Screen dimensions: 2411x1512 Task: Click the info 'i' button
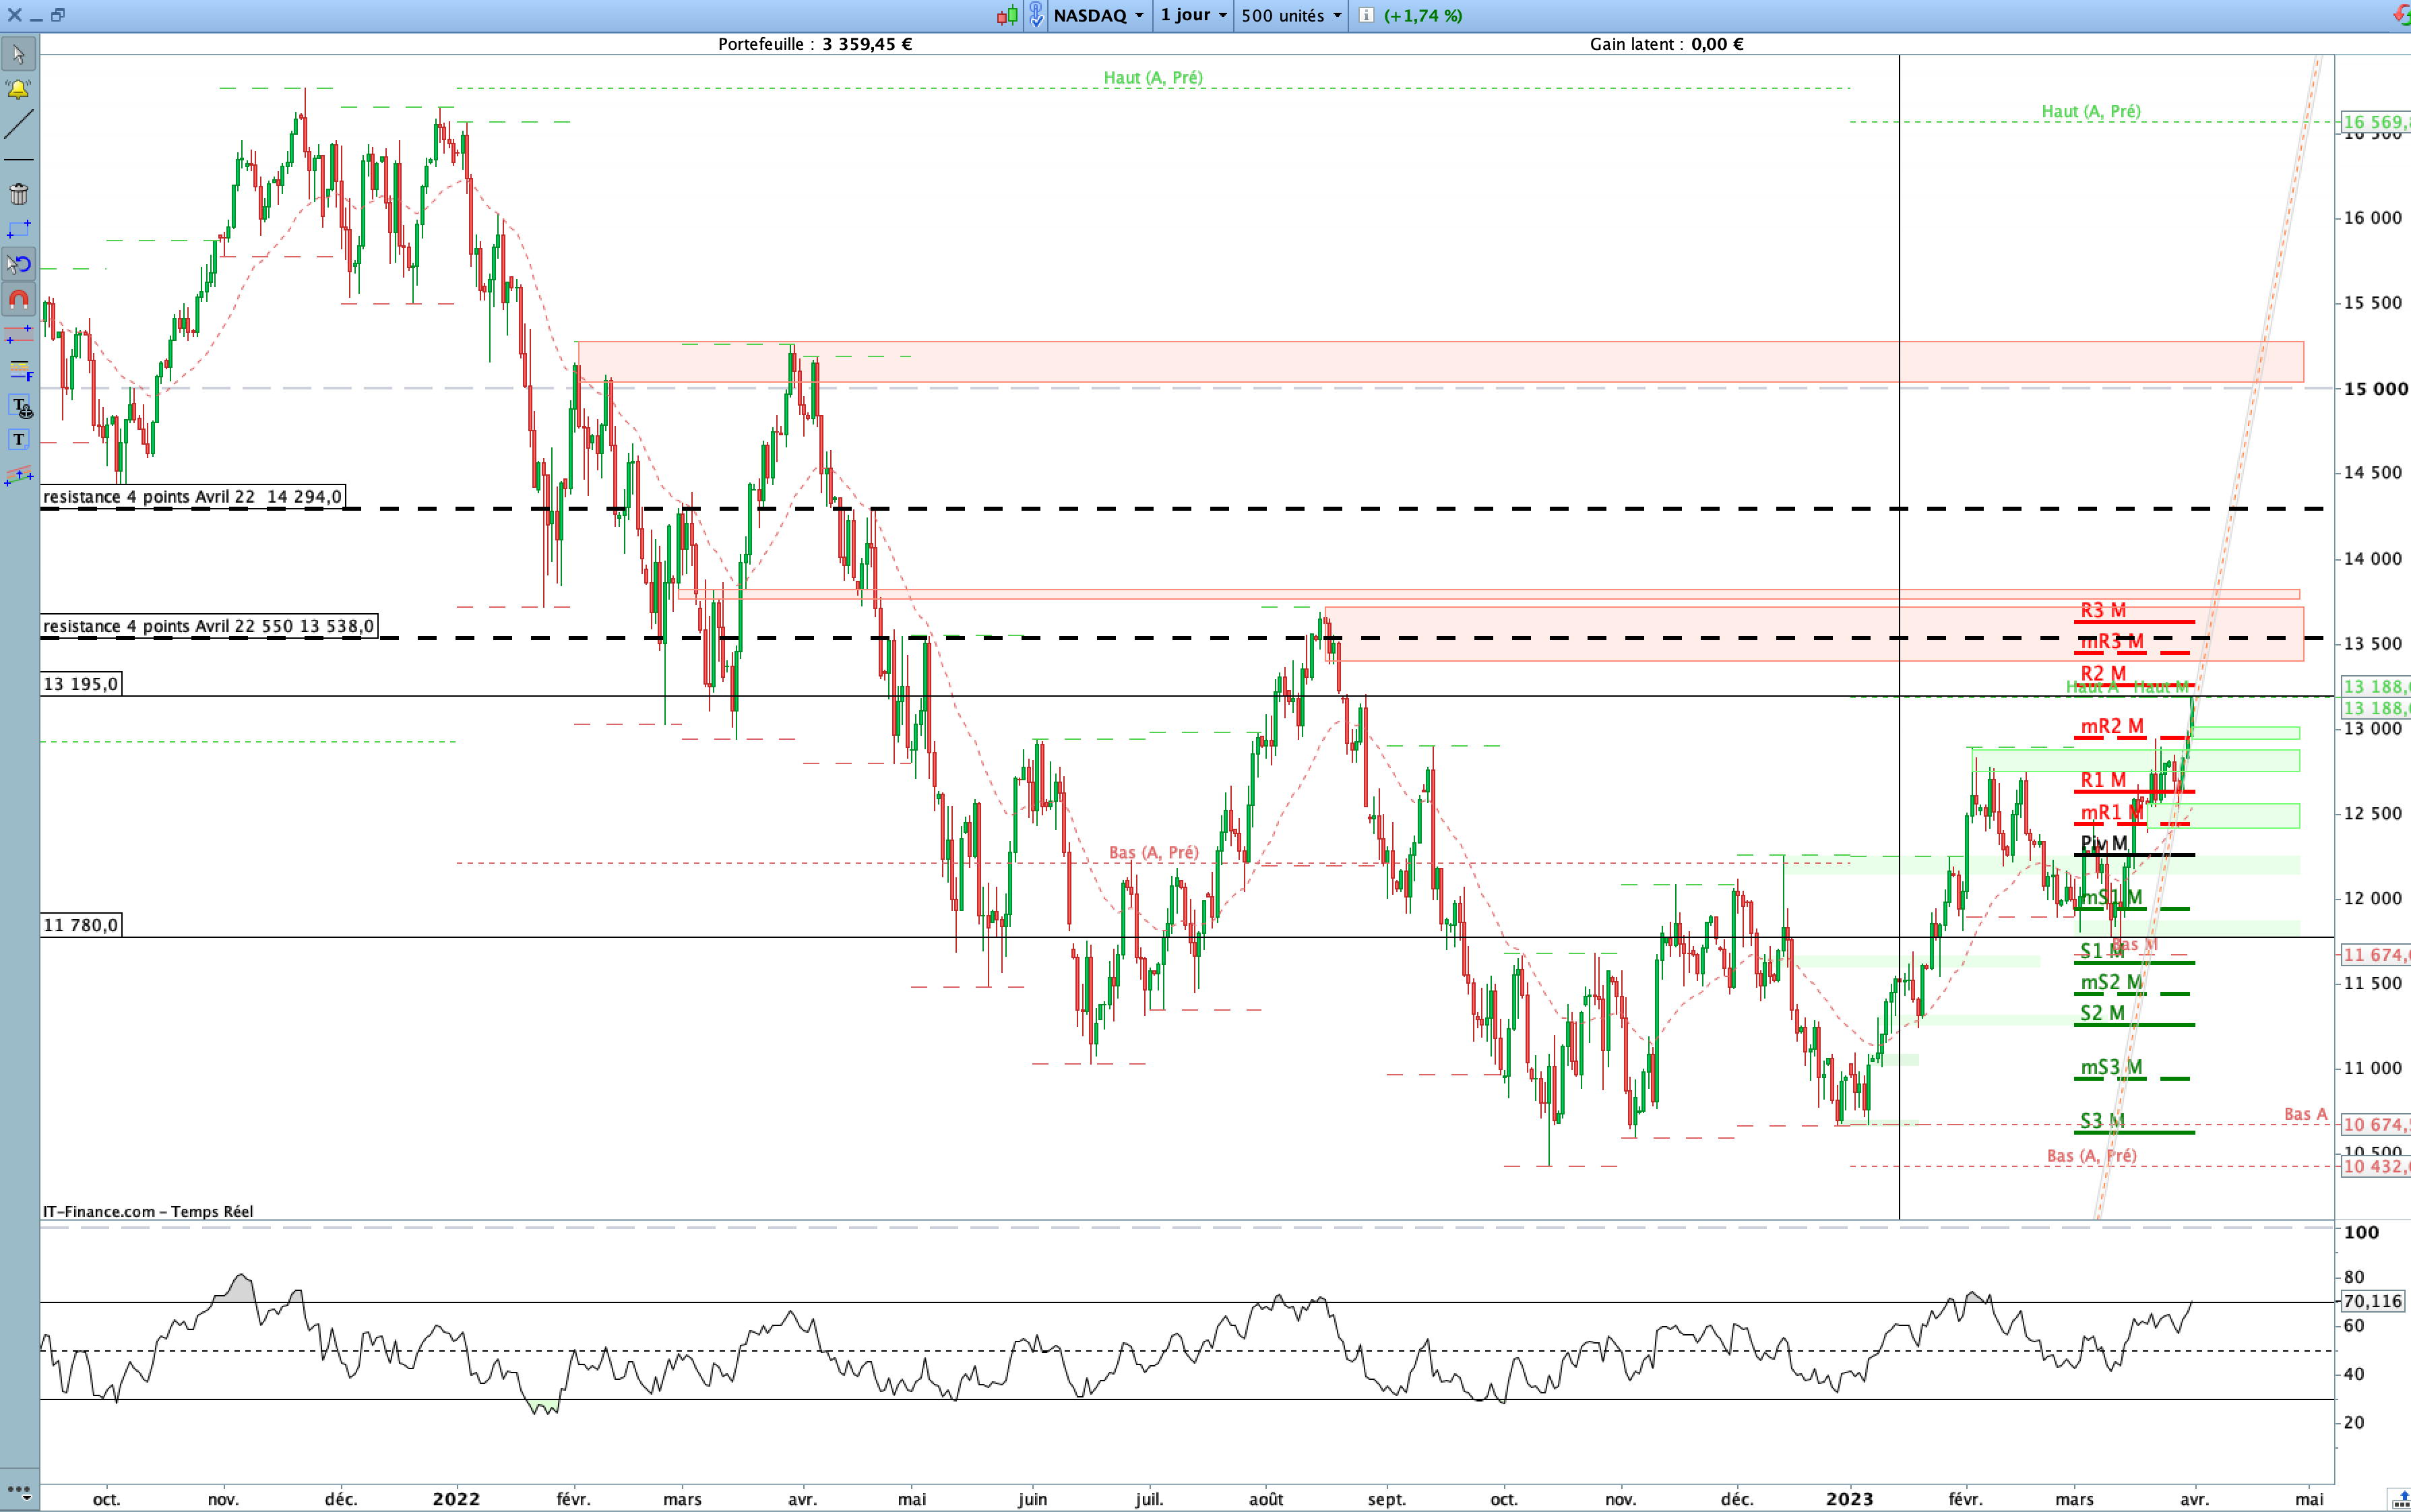pos(1366,15)
